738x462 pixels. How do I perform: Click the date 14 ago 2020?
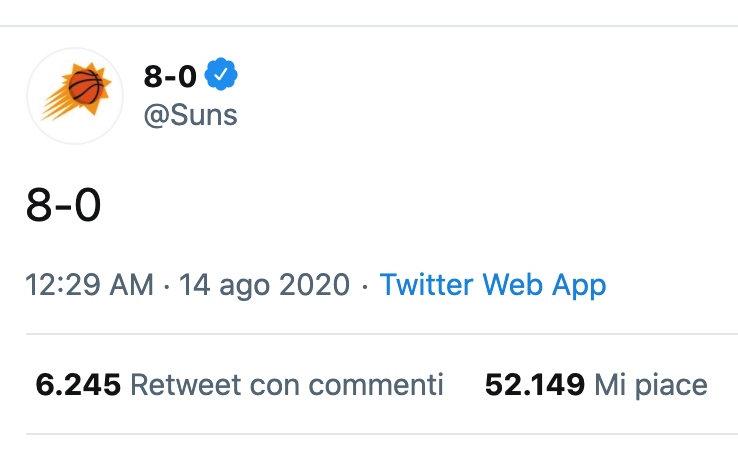[x=264, y=285]
